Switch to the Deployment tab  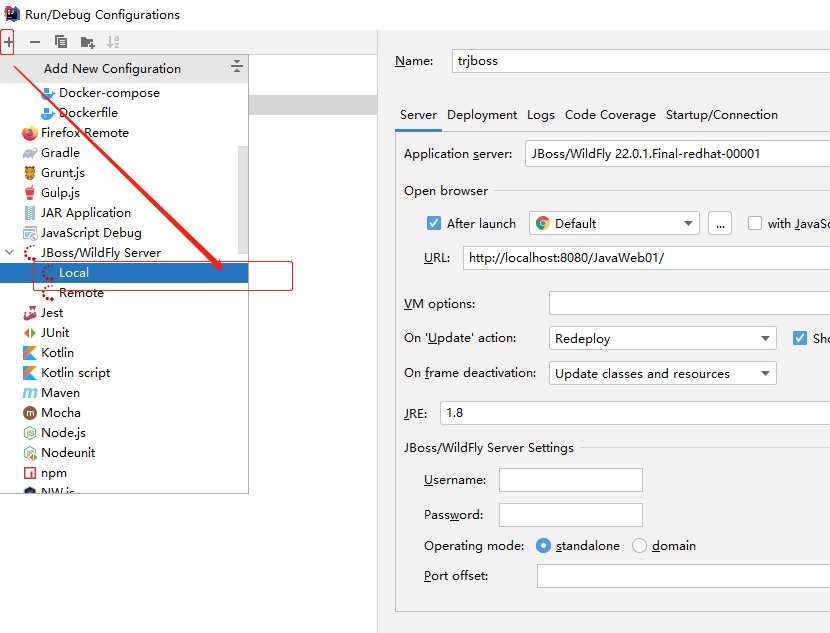(482, 115)
